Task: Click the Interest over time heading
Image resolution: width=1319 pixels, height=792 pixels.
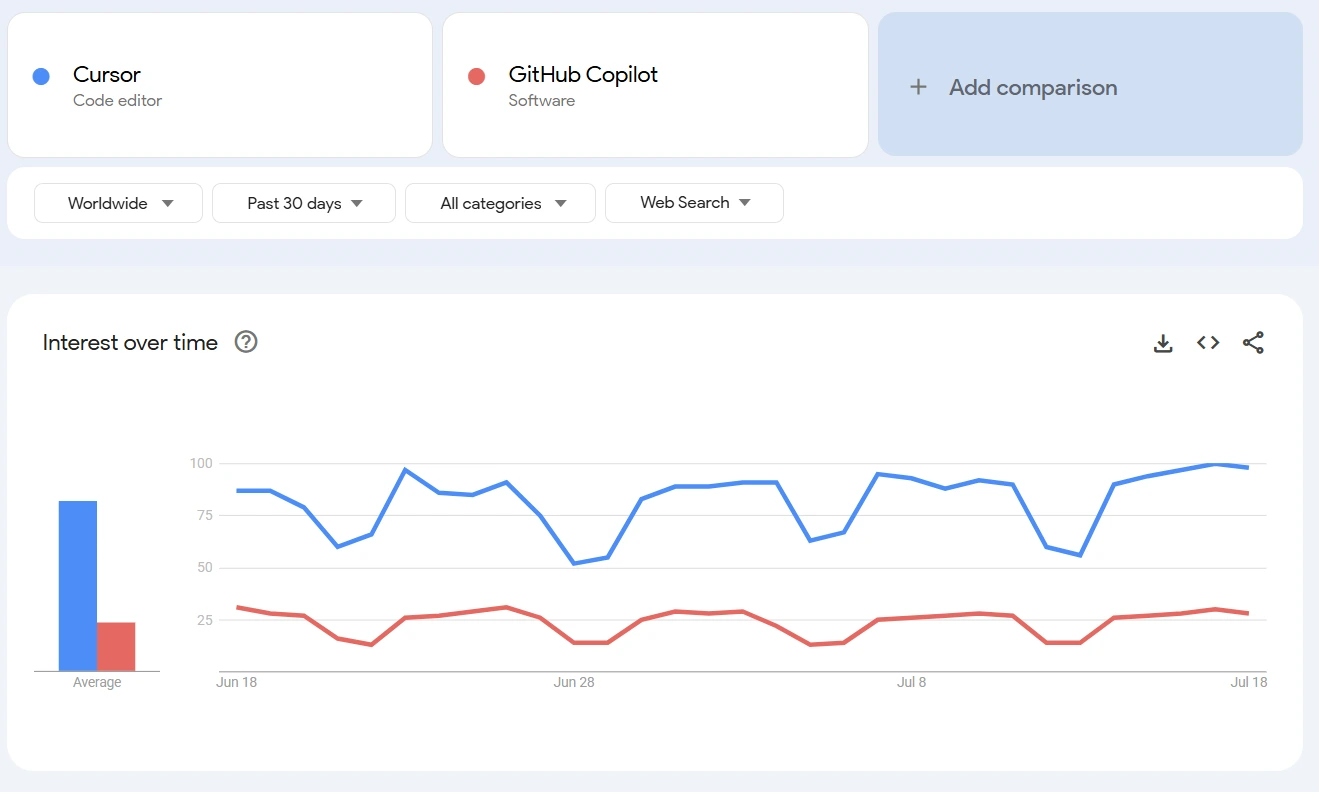Action: 130,342
